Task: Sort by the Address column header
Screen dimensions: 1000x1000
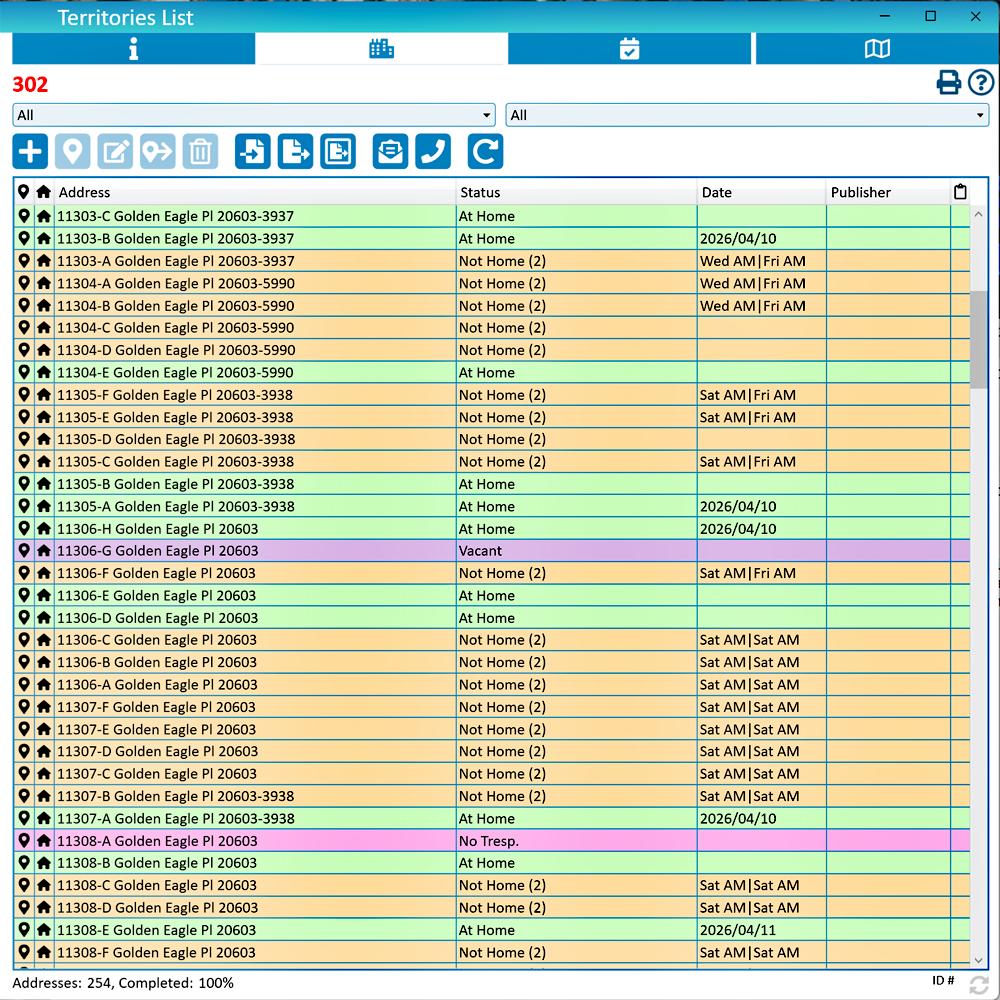Action: tap(255, 192)
